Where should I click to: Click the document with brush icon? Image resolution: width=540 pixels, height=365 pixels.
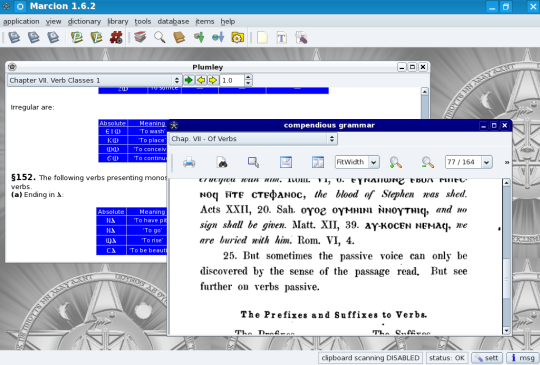pyautogui.click(x=301, y=37)
